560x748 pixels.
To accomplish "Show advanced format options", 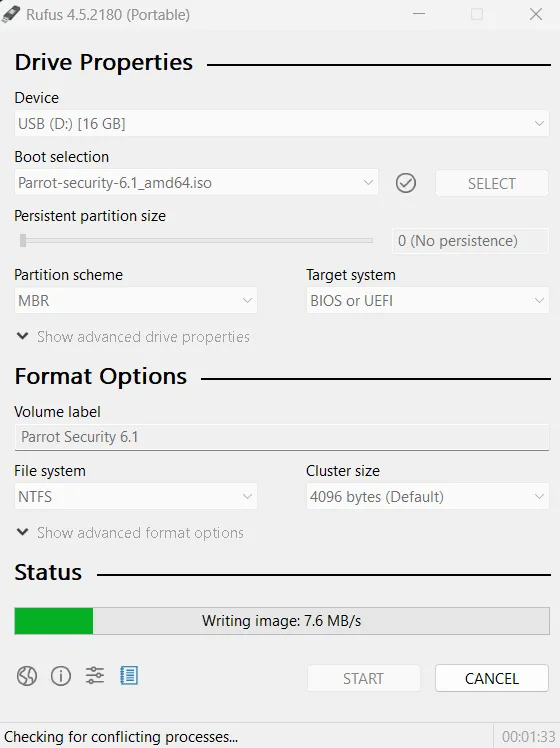I will [130, 533].
